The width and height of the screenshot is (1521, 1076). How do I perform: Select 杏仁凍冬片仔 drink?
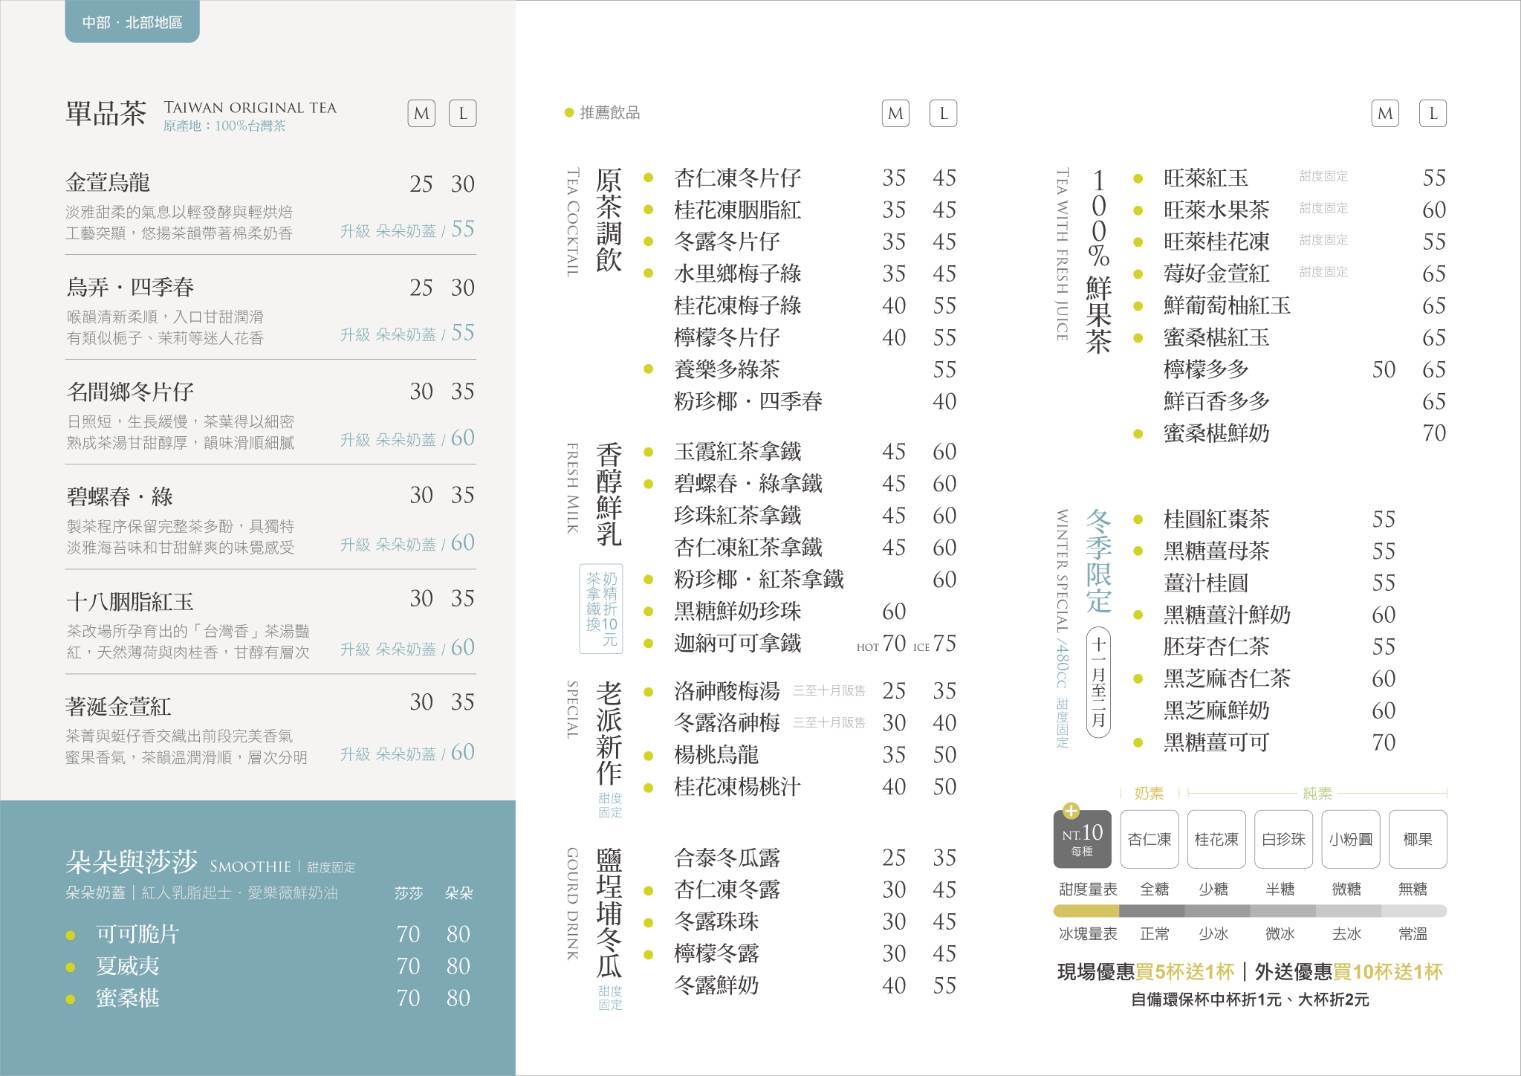737,178
